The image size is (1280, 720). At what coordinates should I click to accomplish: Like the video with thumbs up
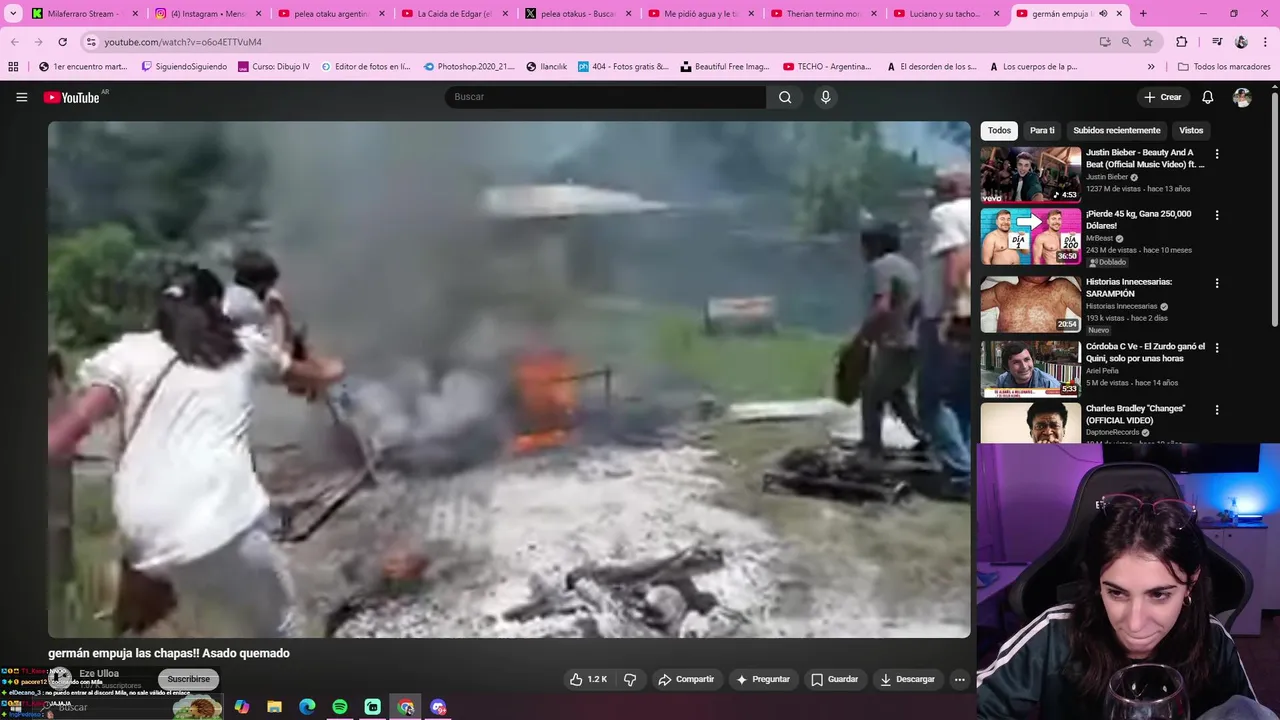coord(589,679)
